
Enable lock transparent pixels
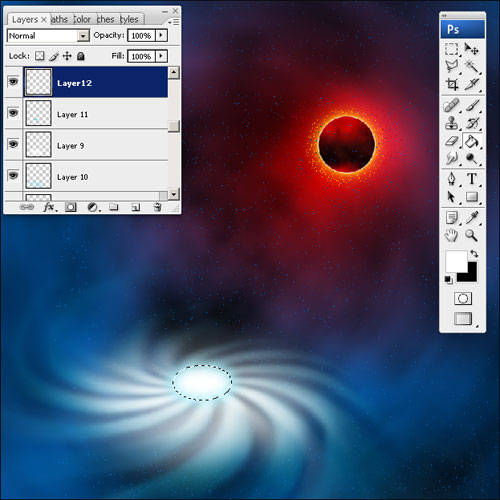coord(40,56)
